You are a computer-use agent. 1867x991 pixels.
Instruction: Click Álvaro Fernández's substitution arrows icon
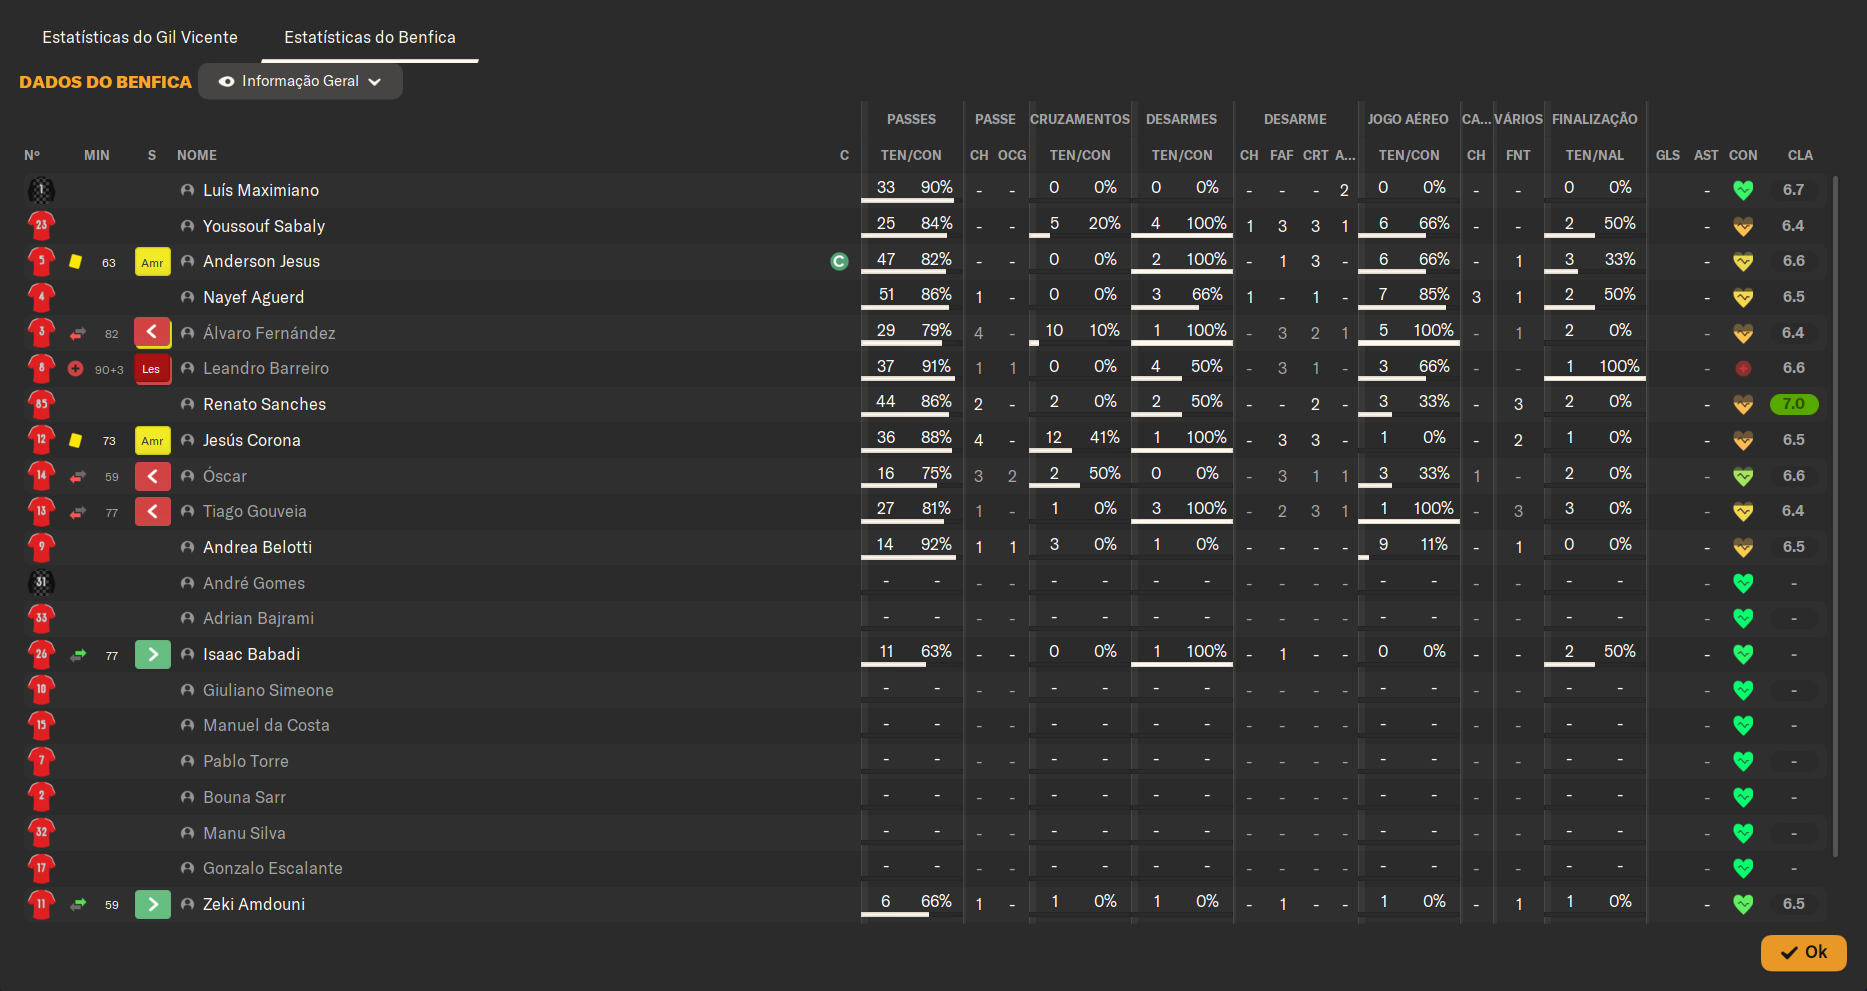tap(78, 333)
